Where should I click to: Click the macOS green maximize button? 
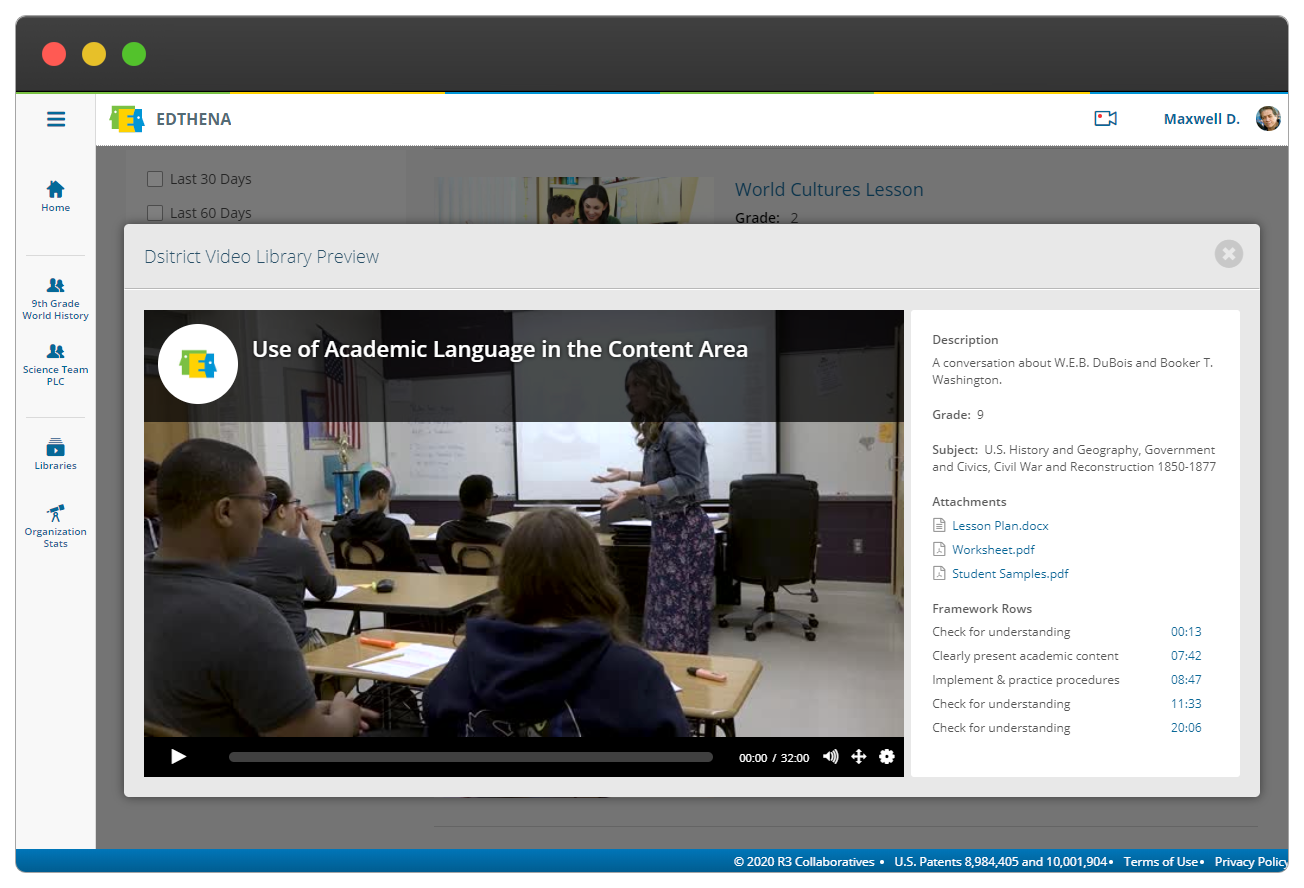(x=134, y=54)
